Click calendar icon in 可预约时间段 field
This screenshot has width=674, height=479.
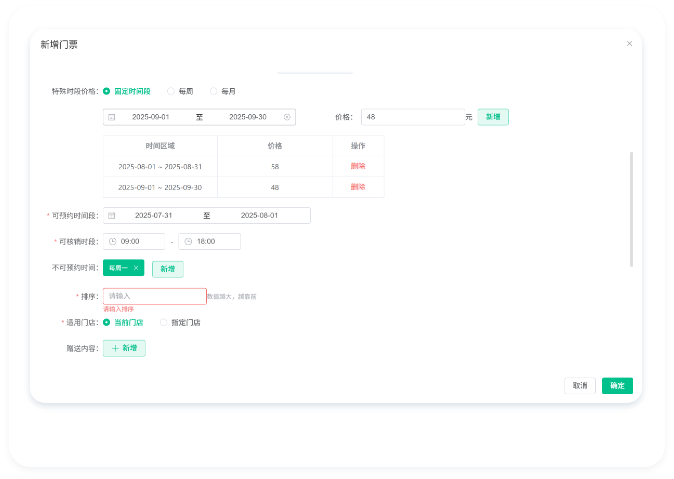111,215
